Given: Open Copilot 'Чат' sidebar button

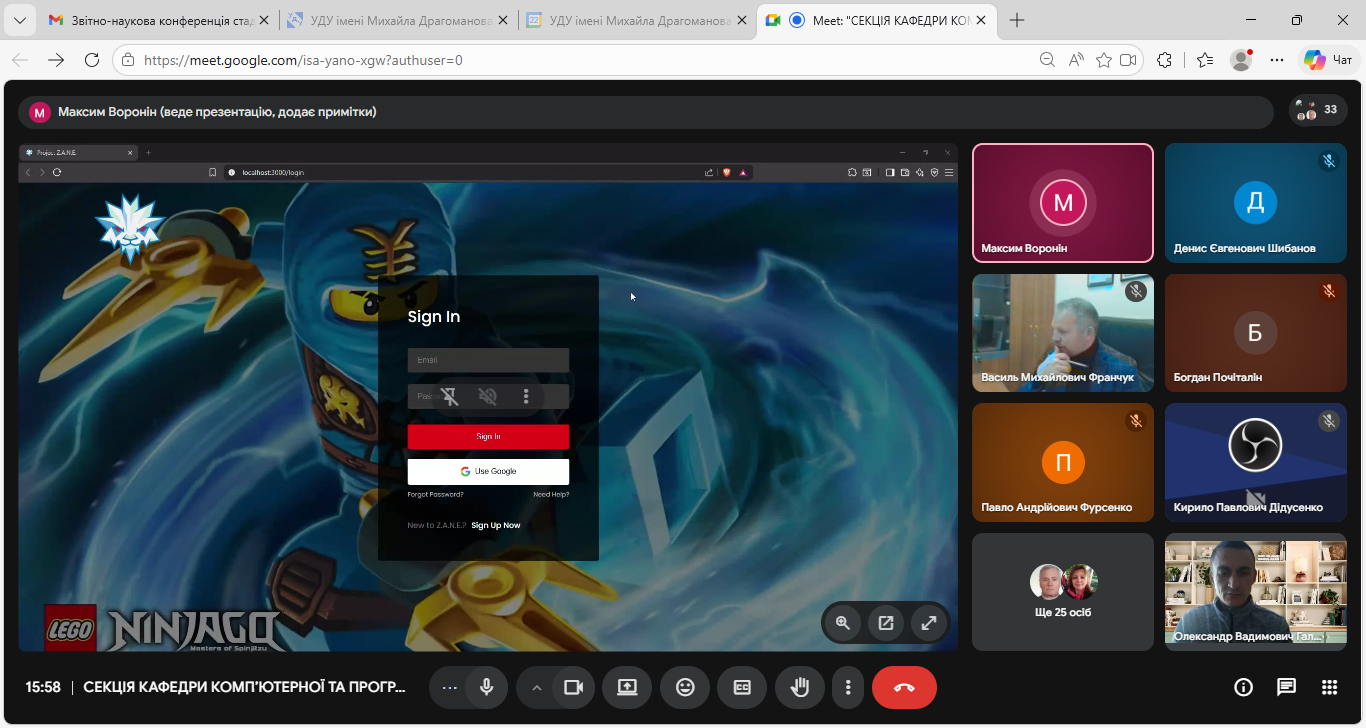Looking at the screenshot, I should pos(1328,60).
